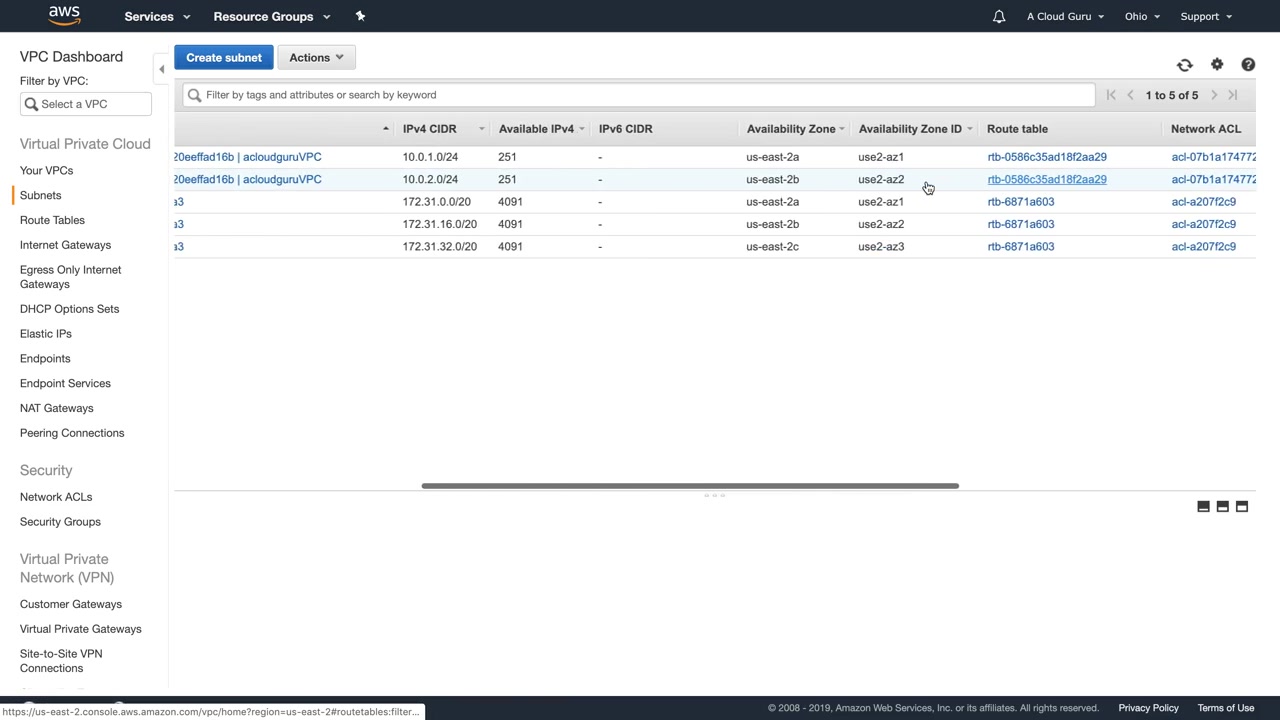Open the Services menu
The width and height of the screenshot is (1280, 720).
[x=157, y=16]
